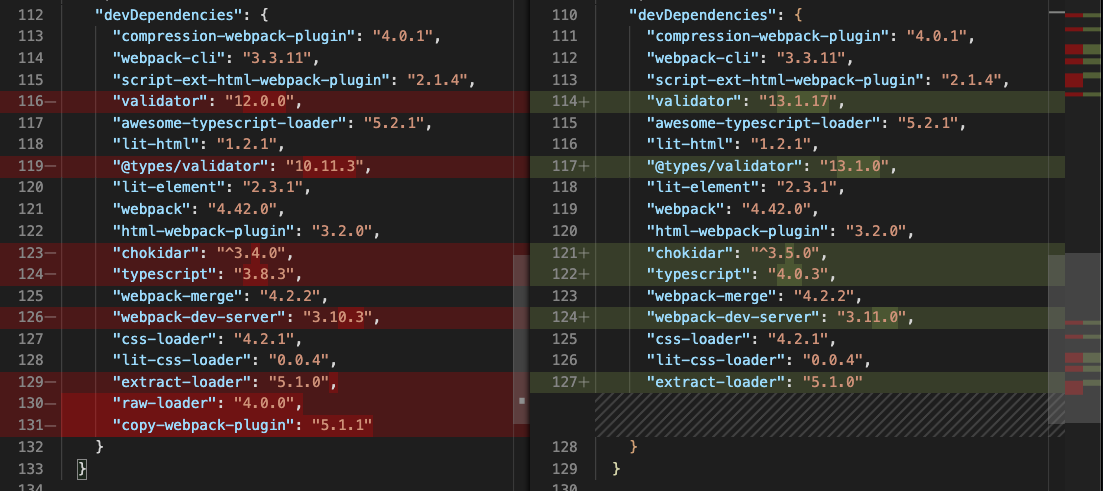Click the removed chokidar version "^3.4.0"
The width and height of the screenshot is (1103, 491).
251,253
